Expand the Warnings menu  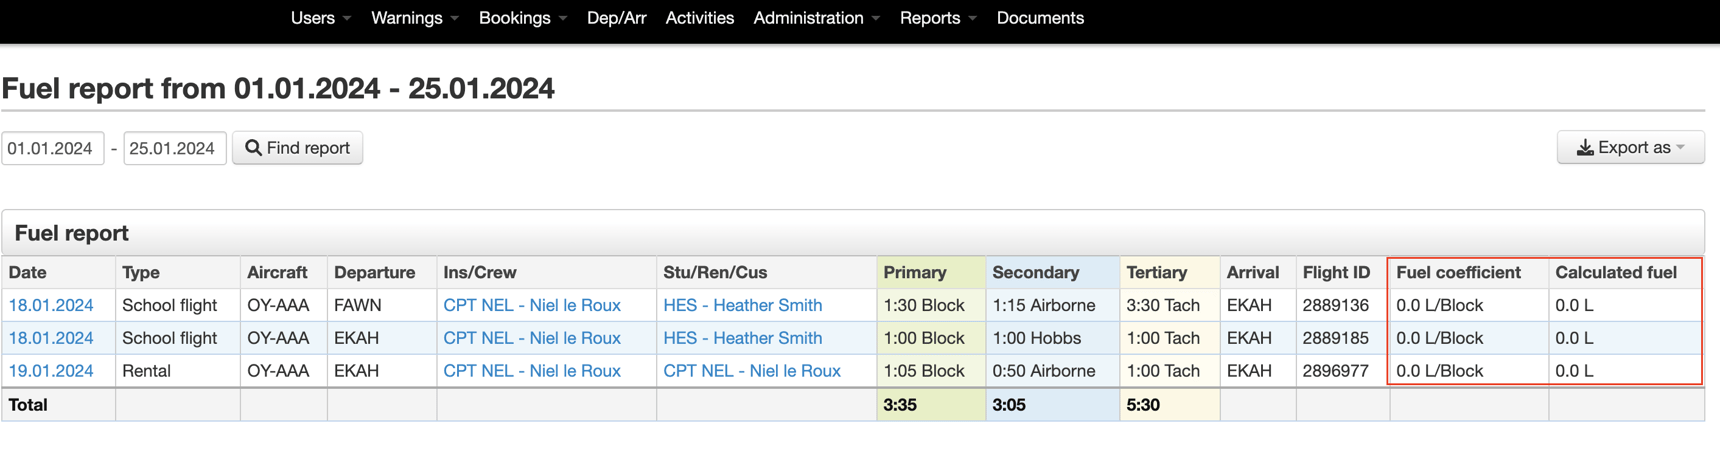click(414, 18)
